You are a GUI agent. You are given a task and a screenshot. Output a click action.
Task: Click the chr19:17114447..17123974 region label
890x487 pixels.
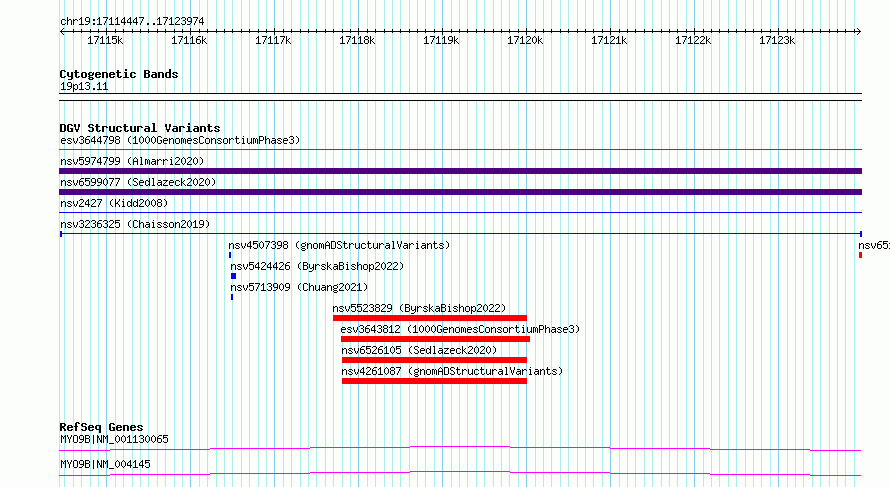132,21
